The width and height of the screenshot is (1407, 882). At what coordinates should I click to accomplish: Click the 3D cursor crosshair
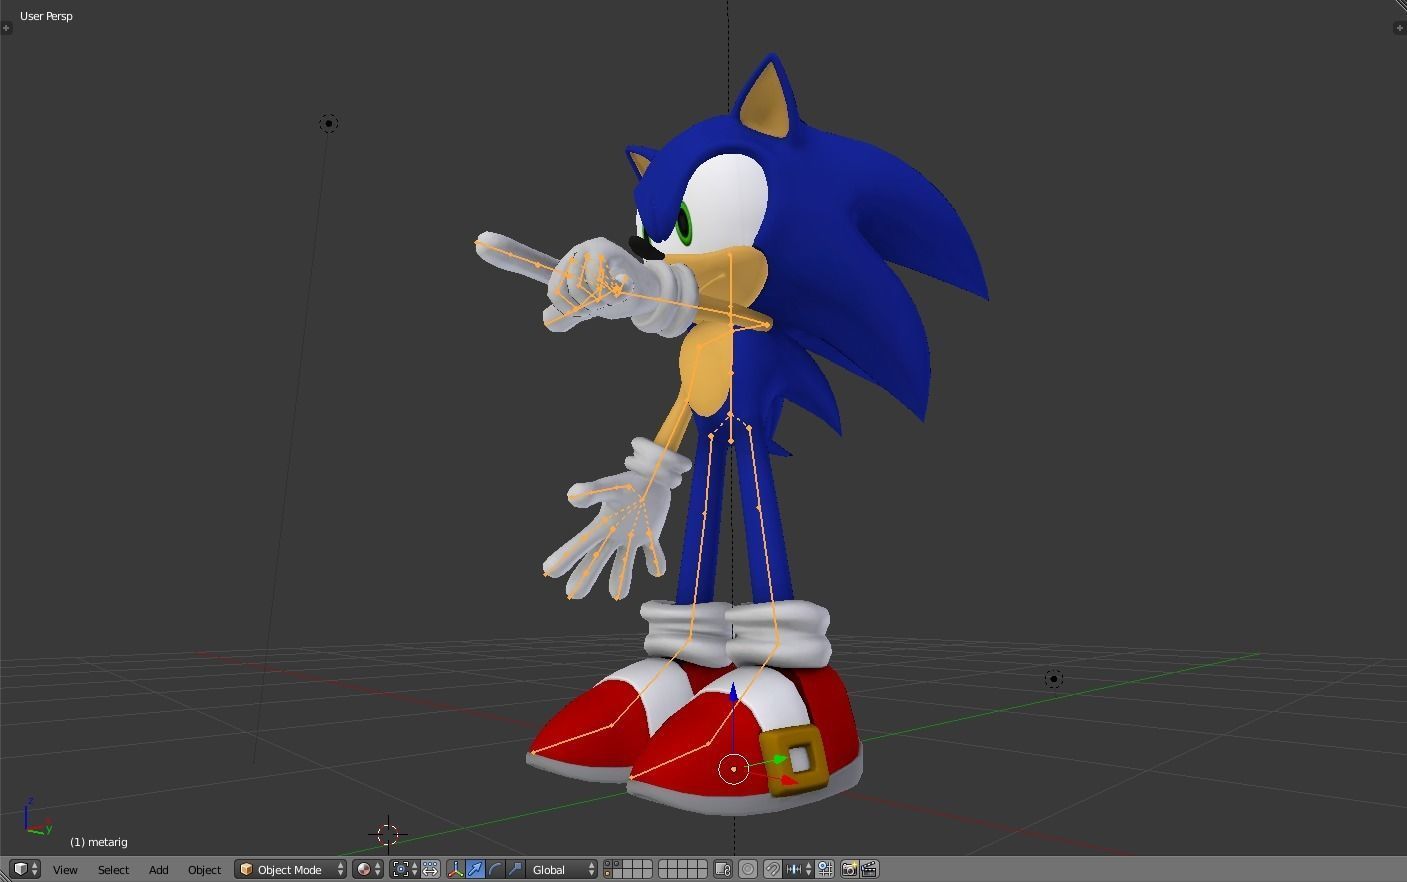point(388,833)
